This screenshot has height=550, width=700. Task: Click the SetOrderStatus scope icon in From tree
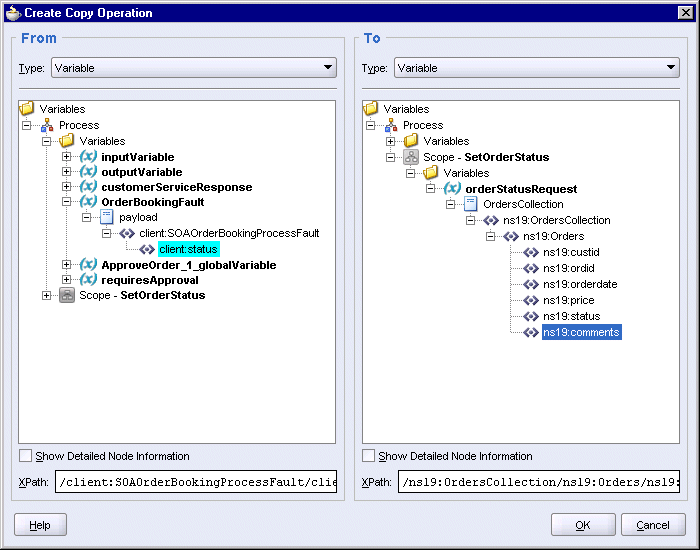(67, 295)
